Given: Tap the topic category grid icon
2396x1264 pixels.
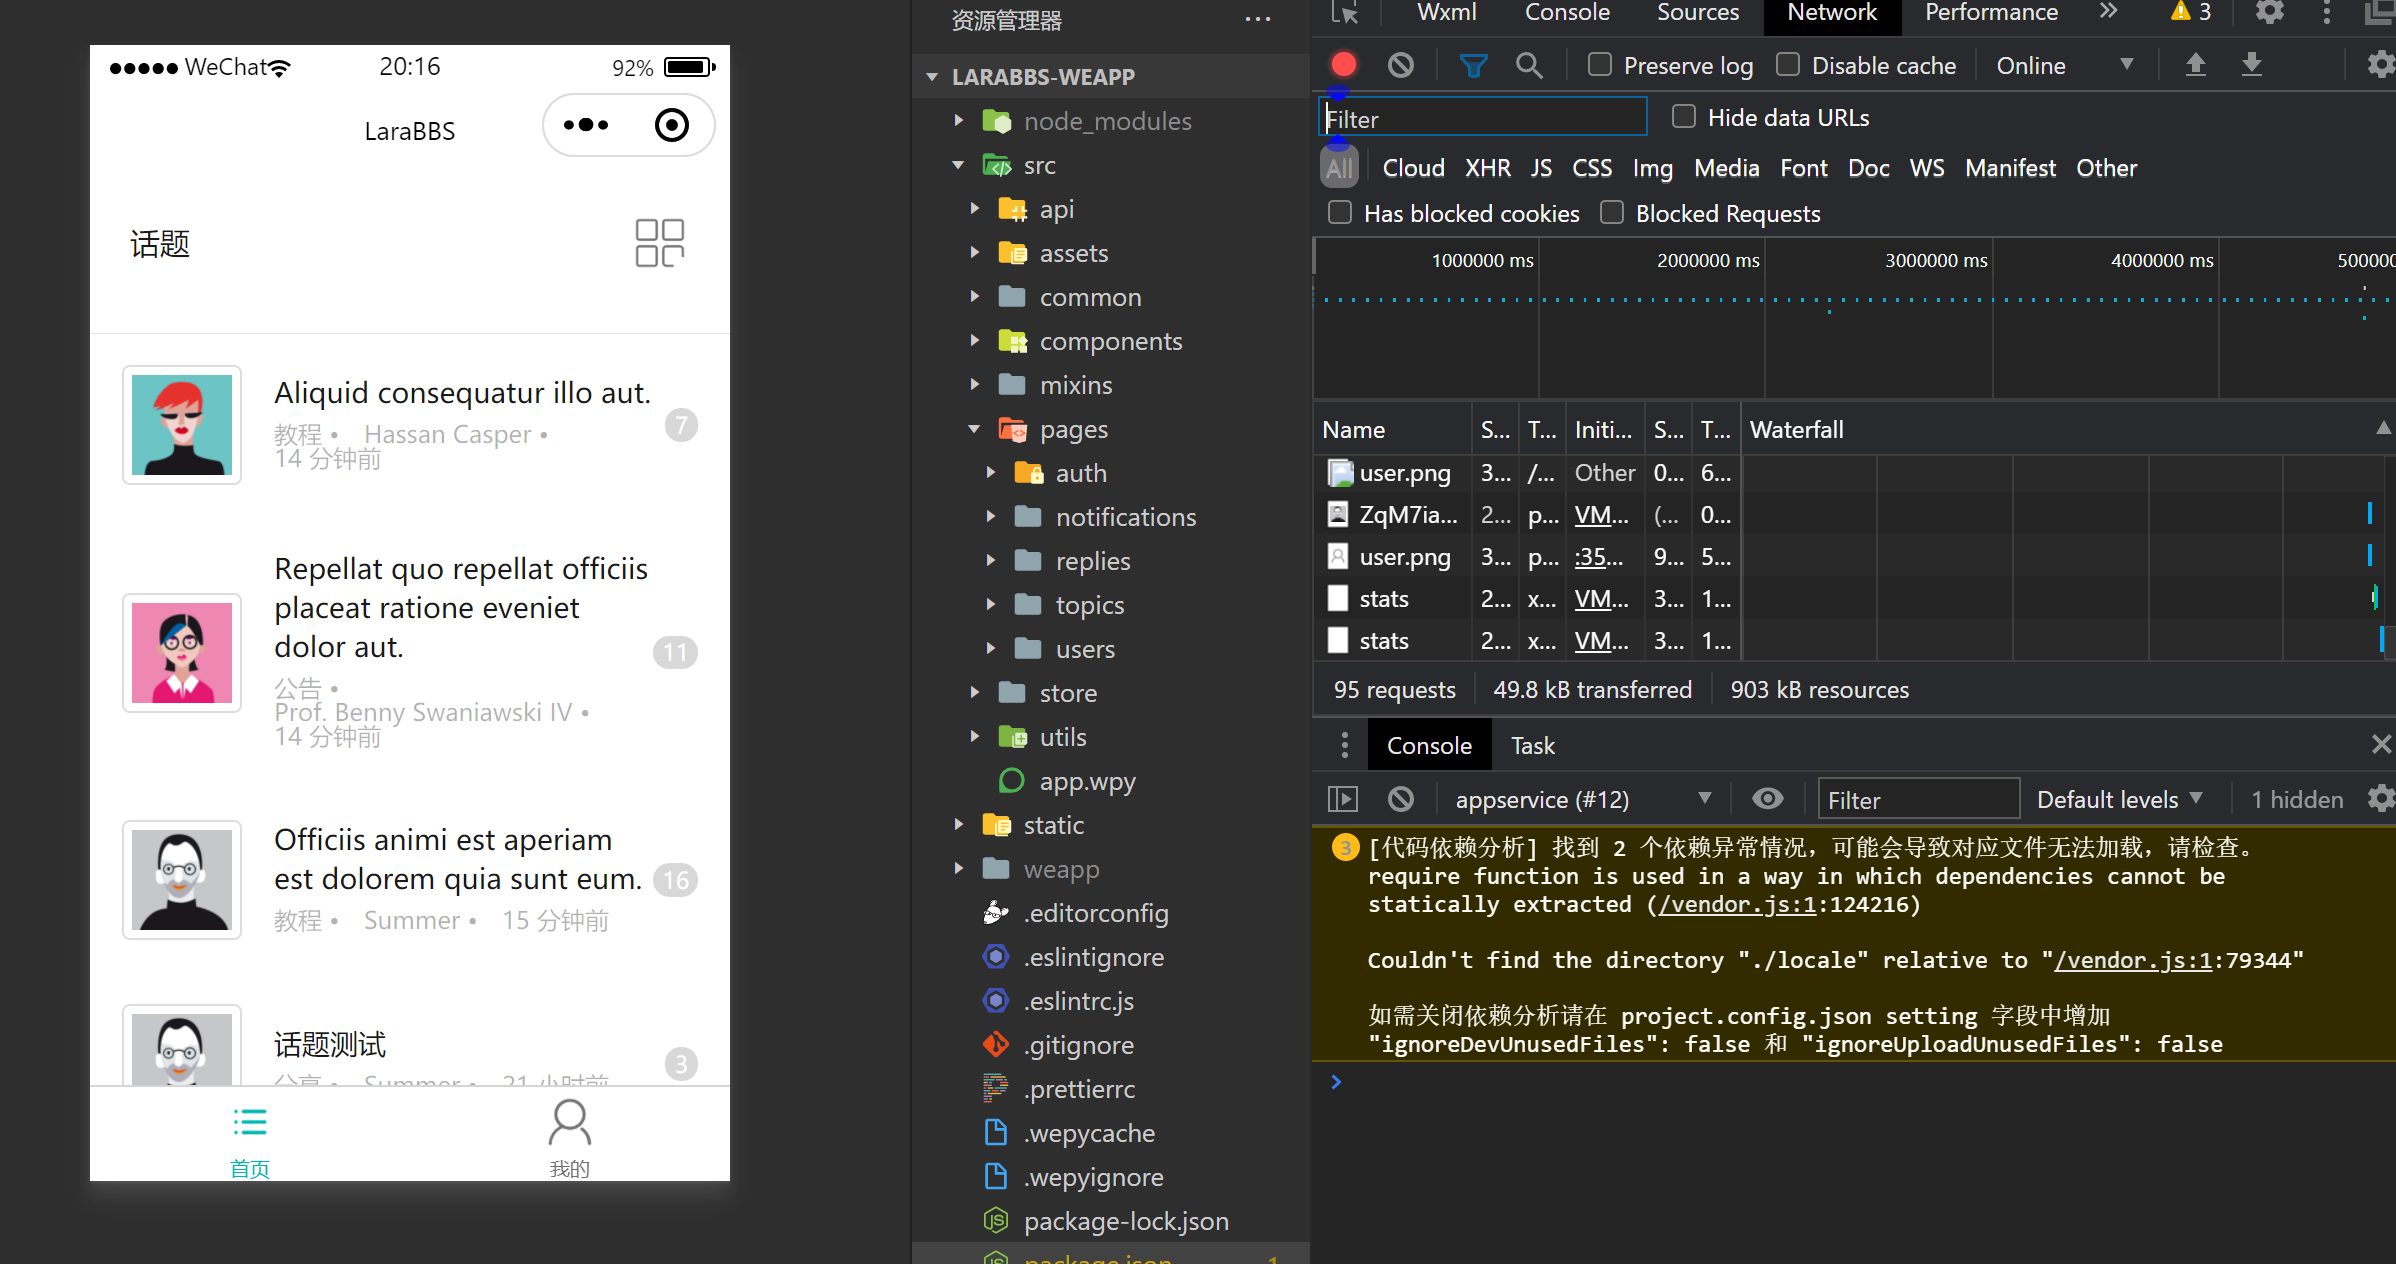Looking at the screenshot, I should 660,243.
